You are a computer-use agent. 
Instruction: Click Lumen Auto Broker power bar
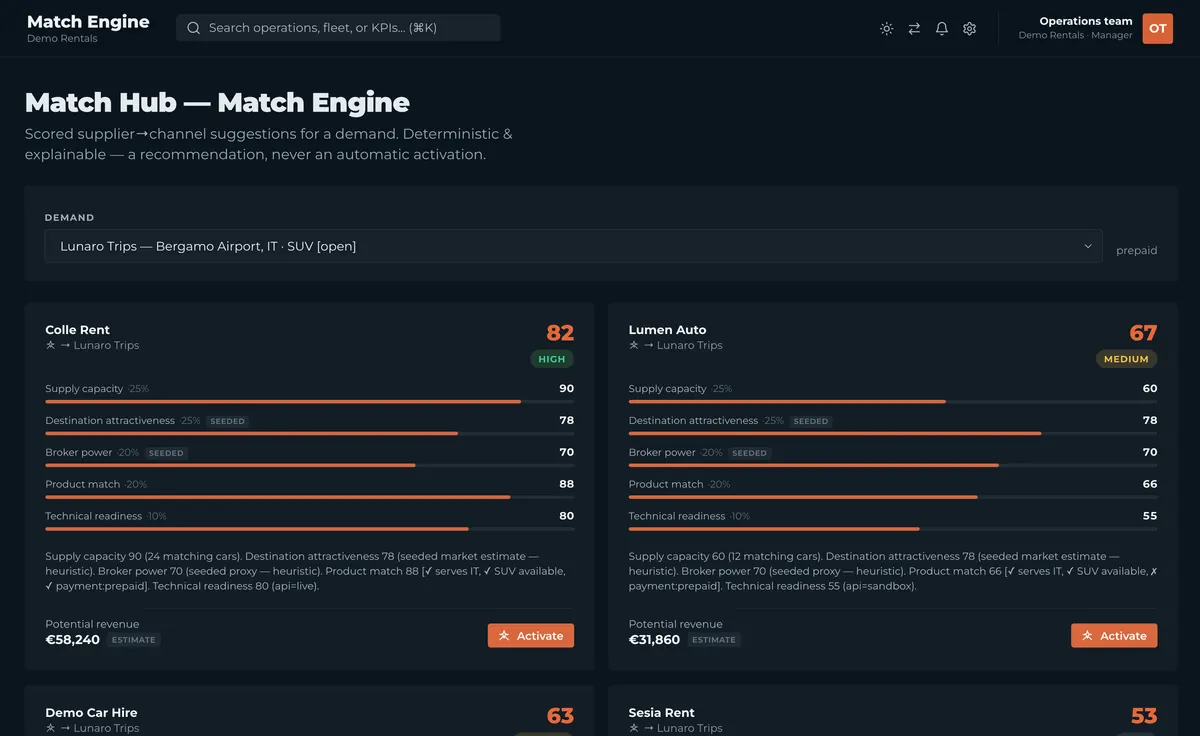coord(893,465)
